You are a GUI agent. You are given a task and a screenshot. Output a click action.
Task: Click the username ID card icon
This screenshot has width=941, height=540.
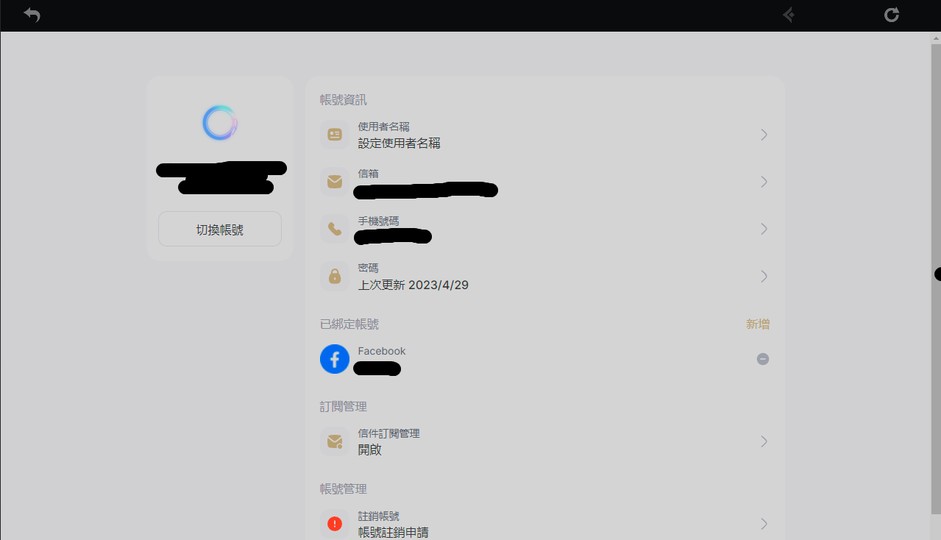pyautogui.click(x=335, y=134)
